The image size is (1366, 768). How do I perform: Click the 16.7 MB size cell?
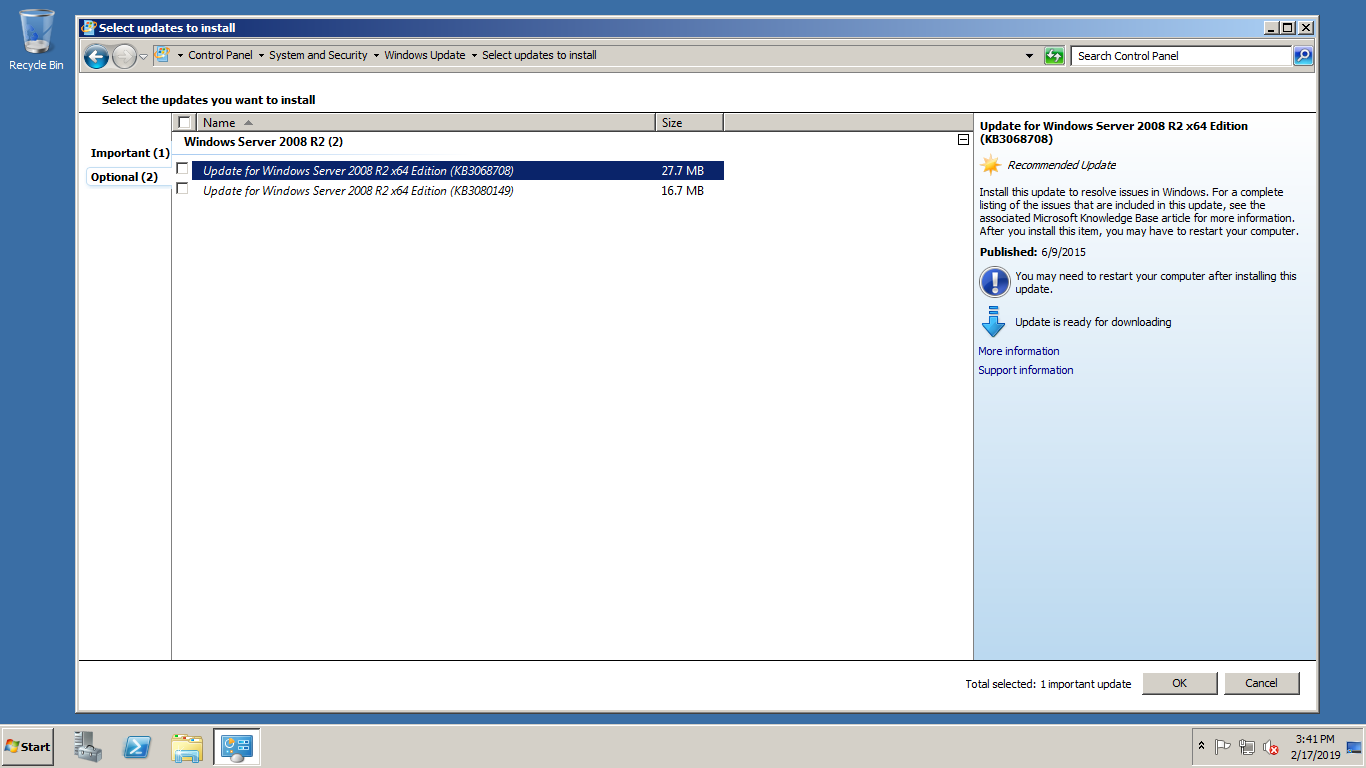click(682, 190)
